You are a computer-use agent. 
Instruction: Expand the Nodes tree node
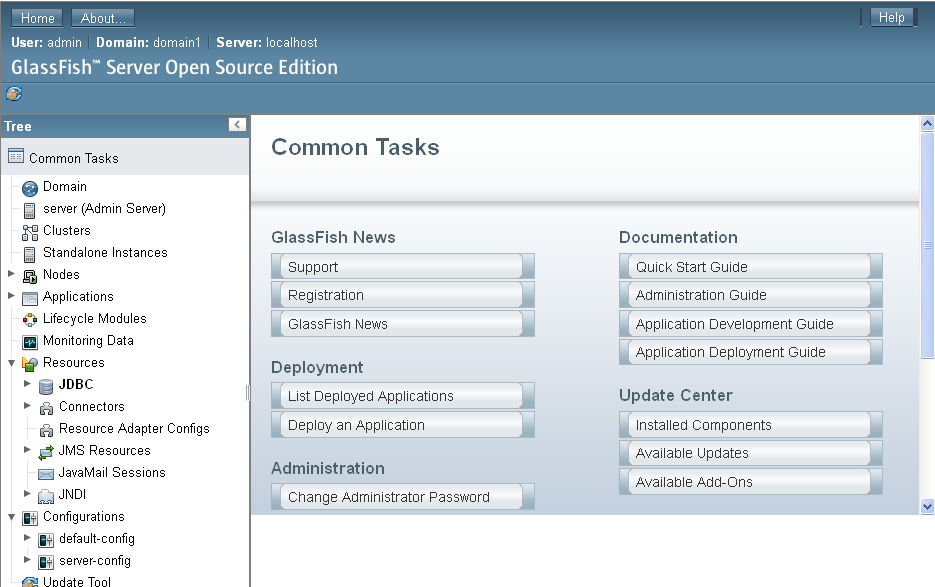11,273
